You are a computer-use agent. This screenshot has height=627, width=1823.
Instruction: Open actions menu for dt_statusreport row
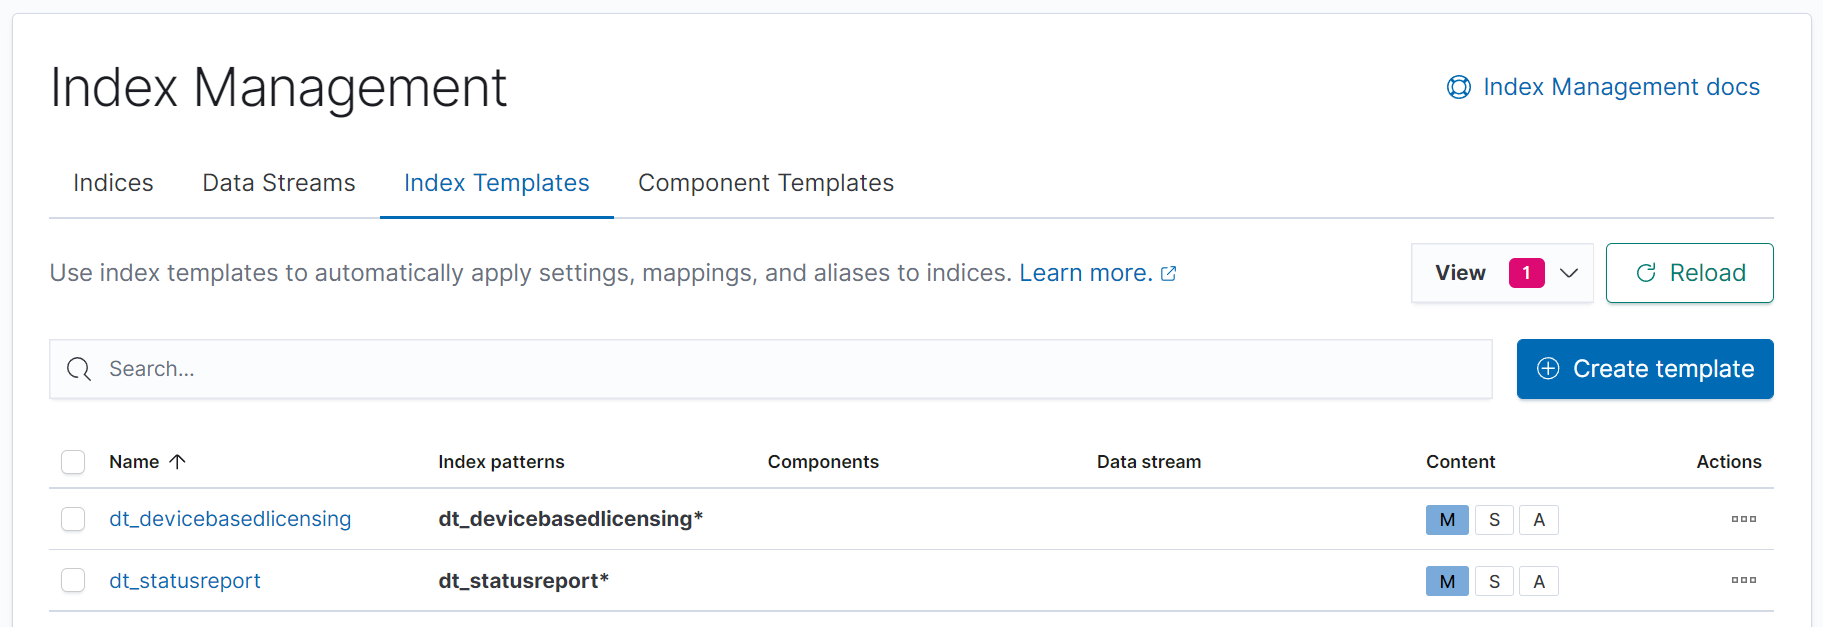[x=1743, y=581]
